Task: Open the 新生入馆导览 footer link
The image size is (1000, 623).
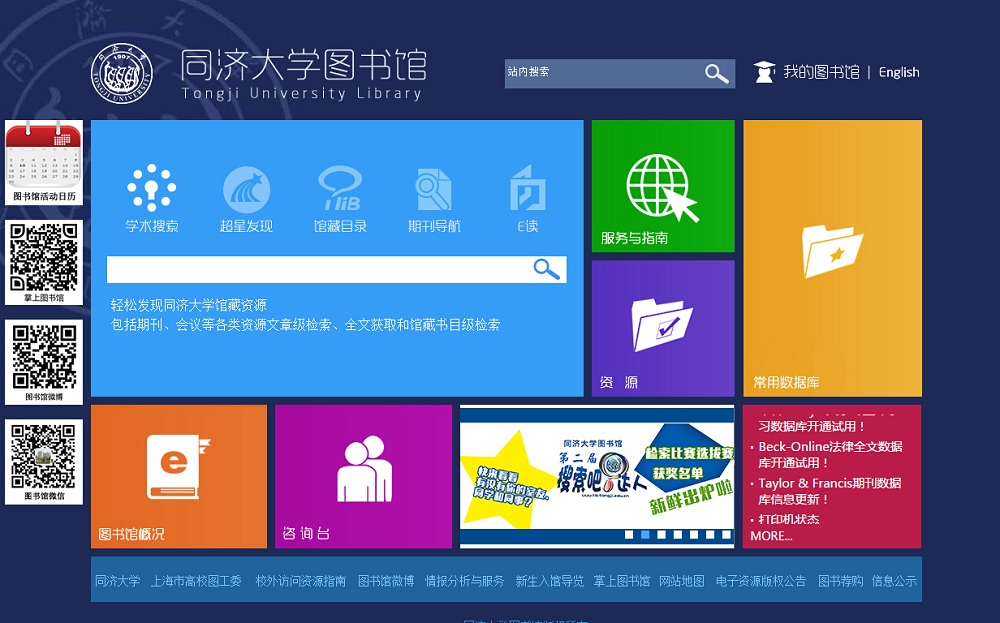Action: pyautogui.click(x=549, y=581)
